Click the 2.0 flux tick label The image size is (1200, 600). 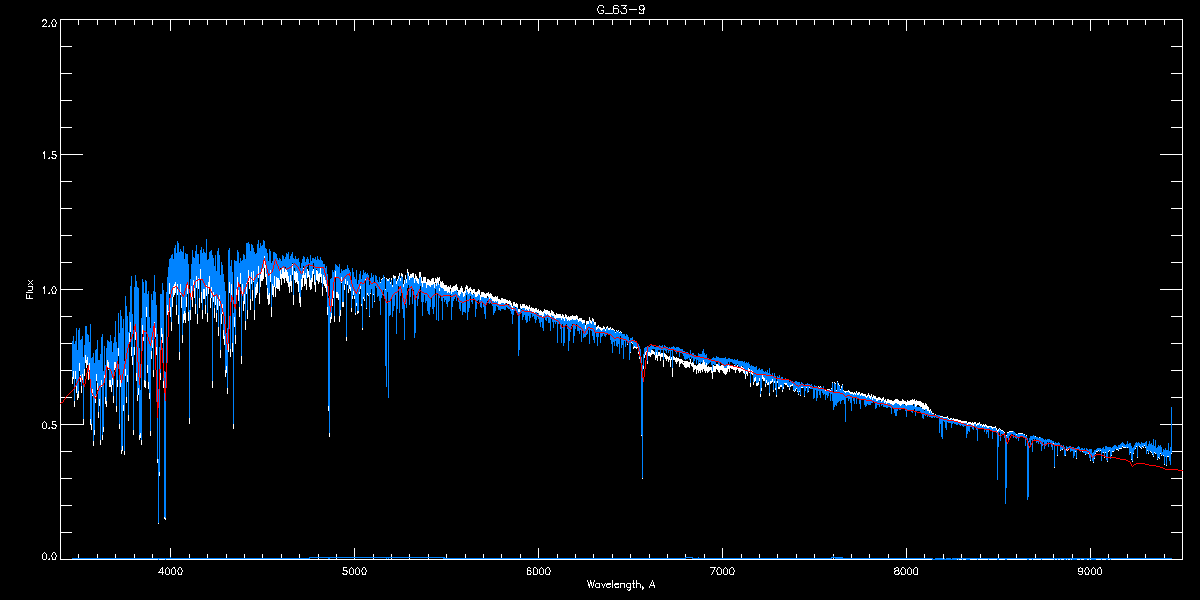click(48, 21)
